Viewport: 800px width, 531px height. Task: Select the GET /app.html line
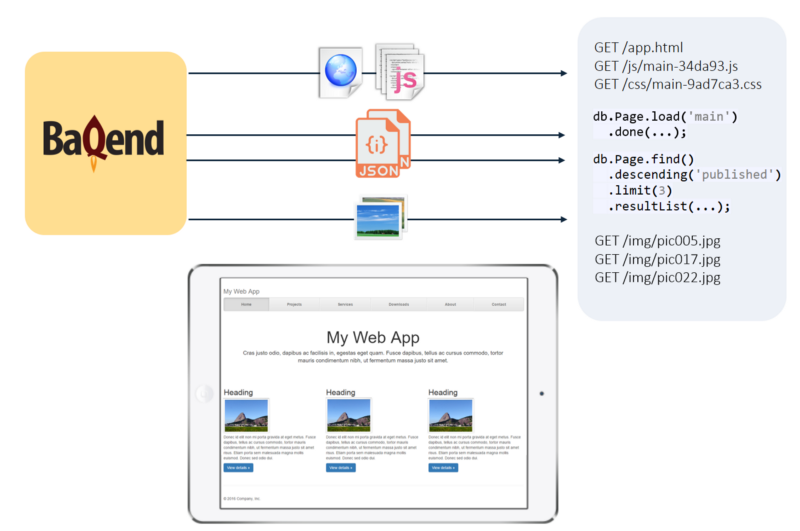(x=638, y=48)
